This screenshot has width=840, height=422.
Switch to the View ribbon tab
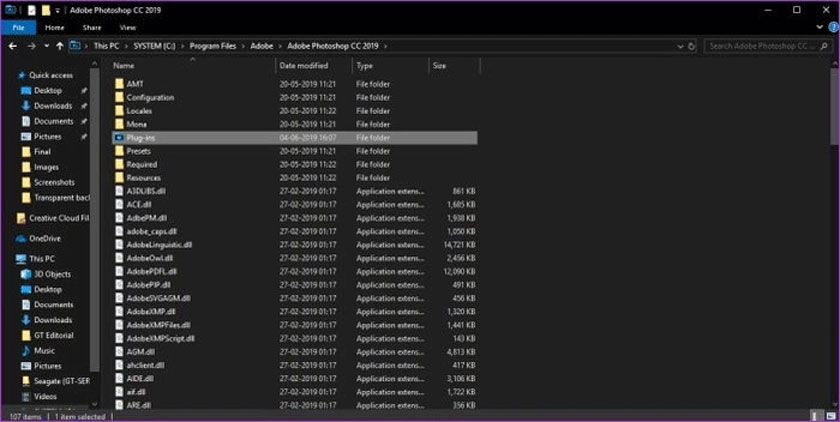tap(127, 28)
